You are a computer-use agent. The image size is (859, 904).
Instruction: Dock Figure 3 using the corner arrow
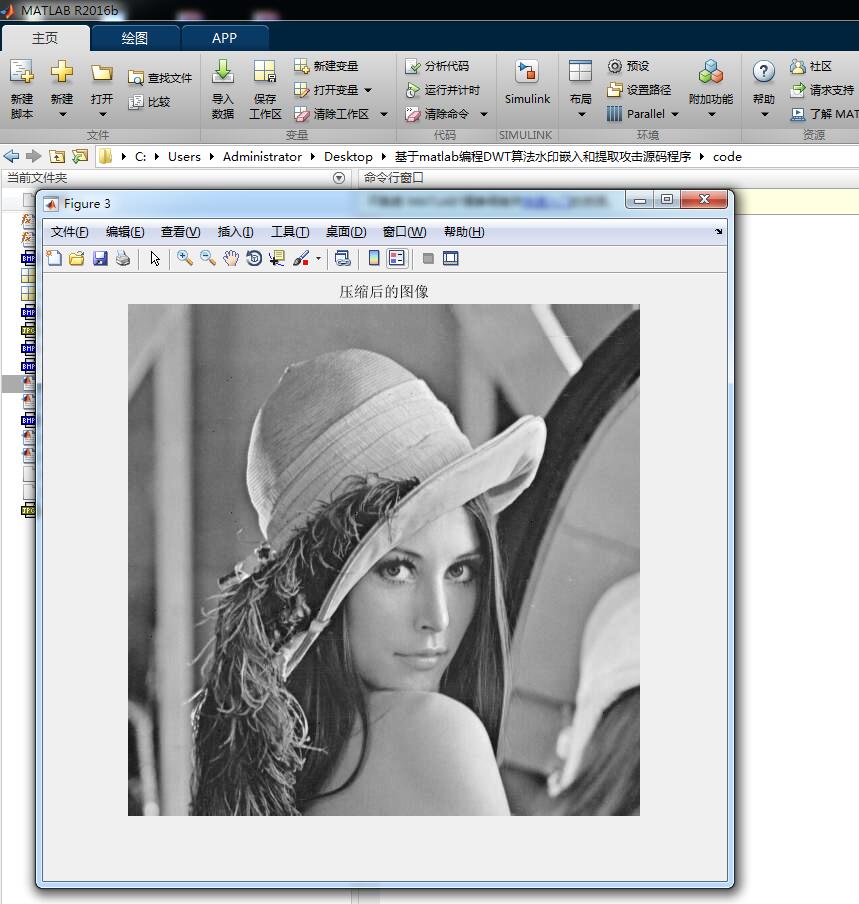[x=718, y=232]
